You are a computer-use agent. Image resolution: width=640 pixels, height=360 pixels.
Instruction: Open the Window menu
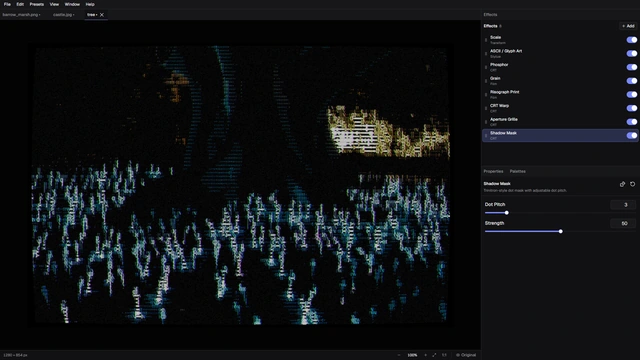[72, 4]
